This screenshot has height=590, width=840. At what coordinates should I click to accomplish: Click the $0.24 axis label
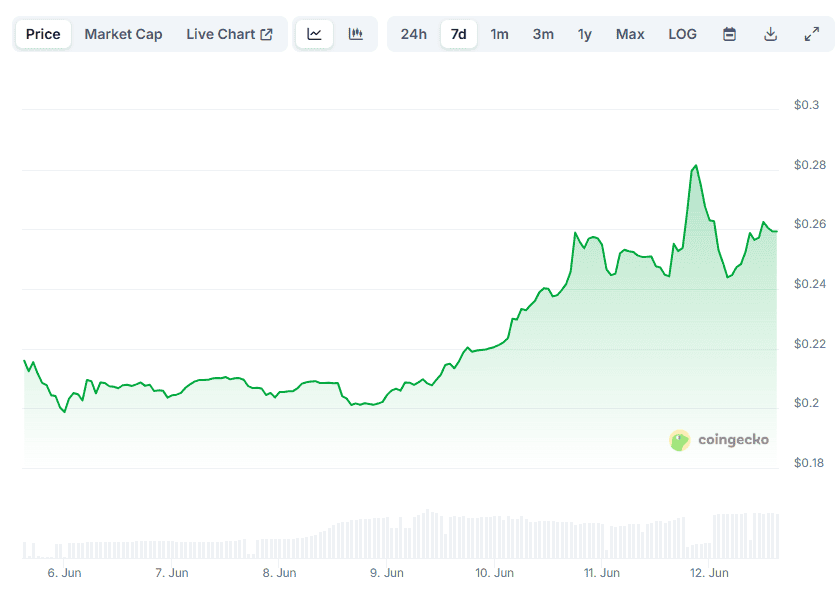(809, 284)
